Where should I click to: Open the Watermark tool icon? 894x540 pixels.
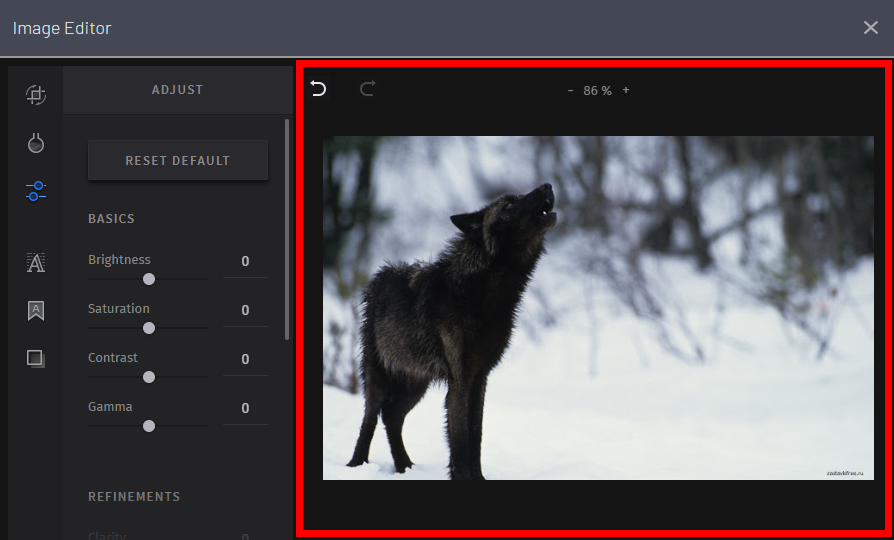point(36,311)
